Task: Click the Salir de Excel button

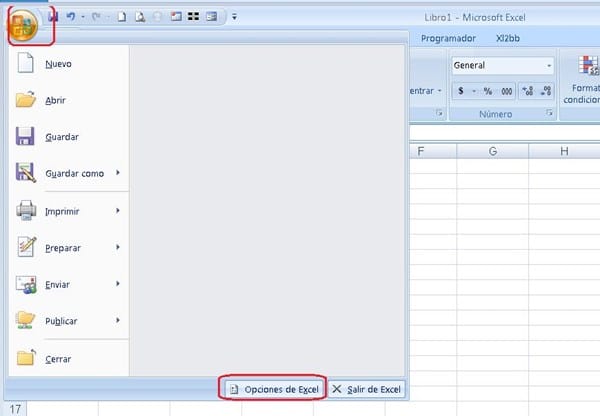Action: click(x=367, y=389)
